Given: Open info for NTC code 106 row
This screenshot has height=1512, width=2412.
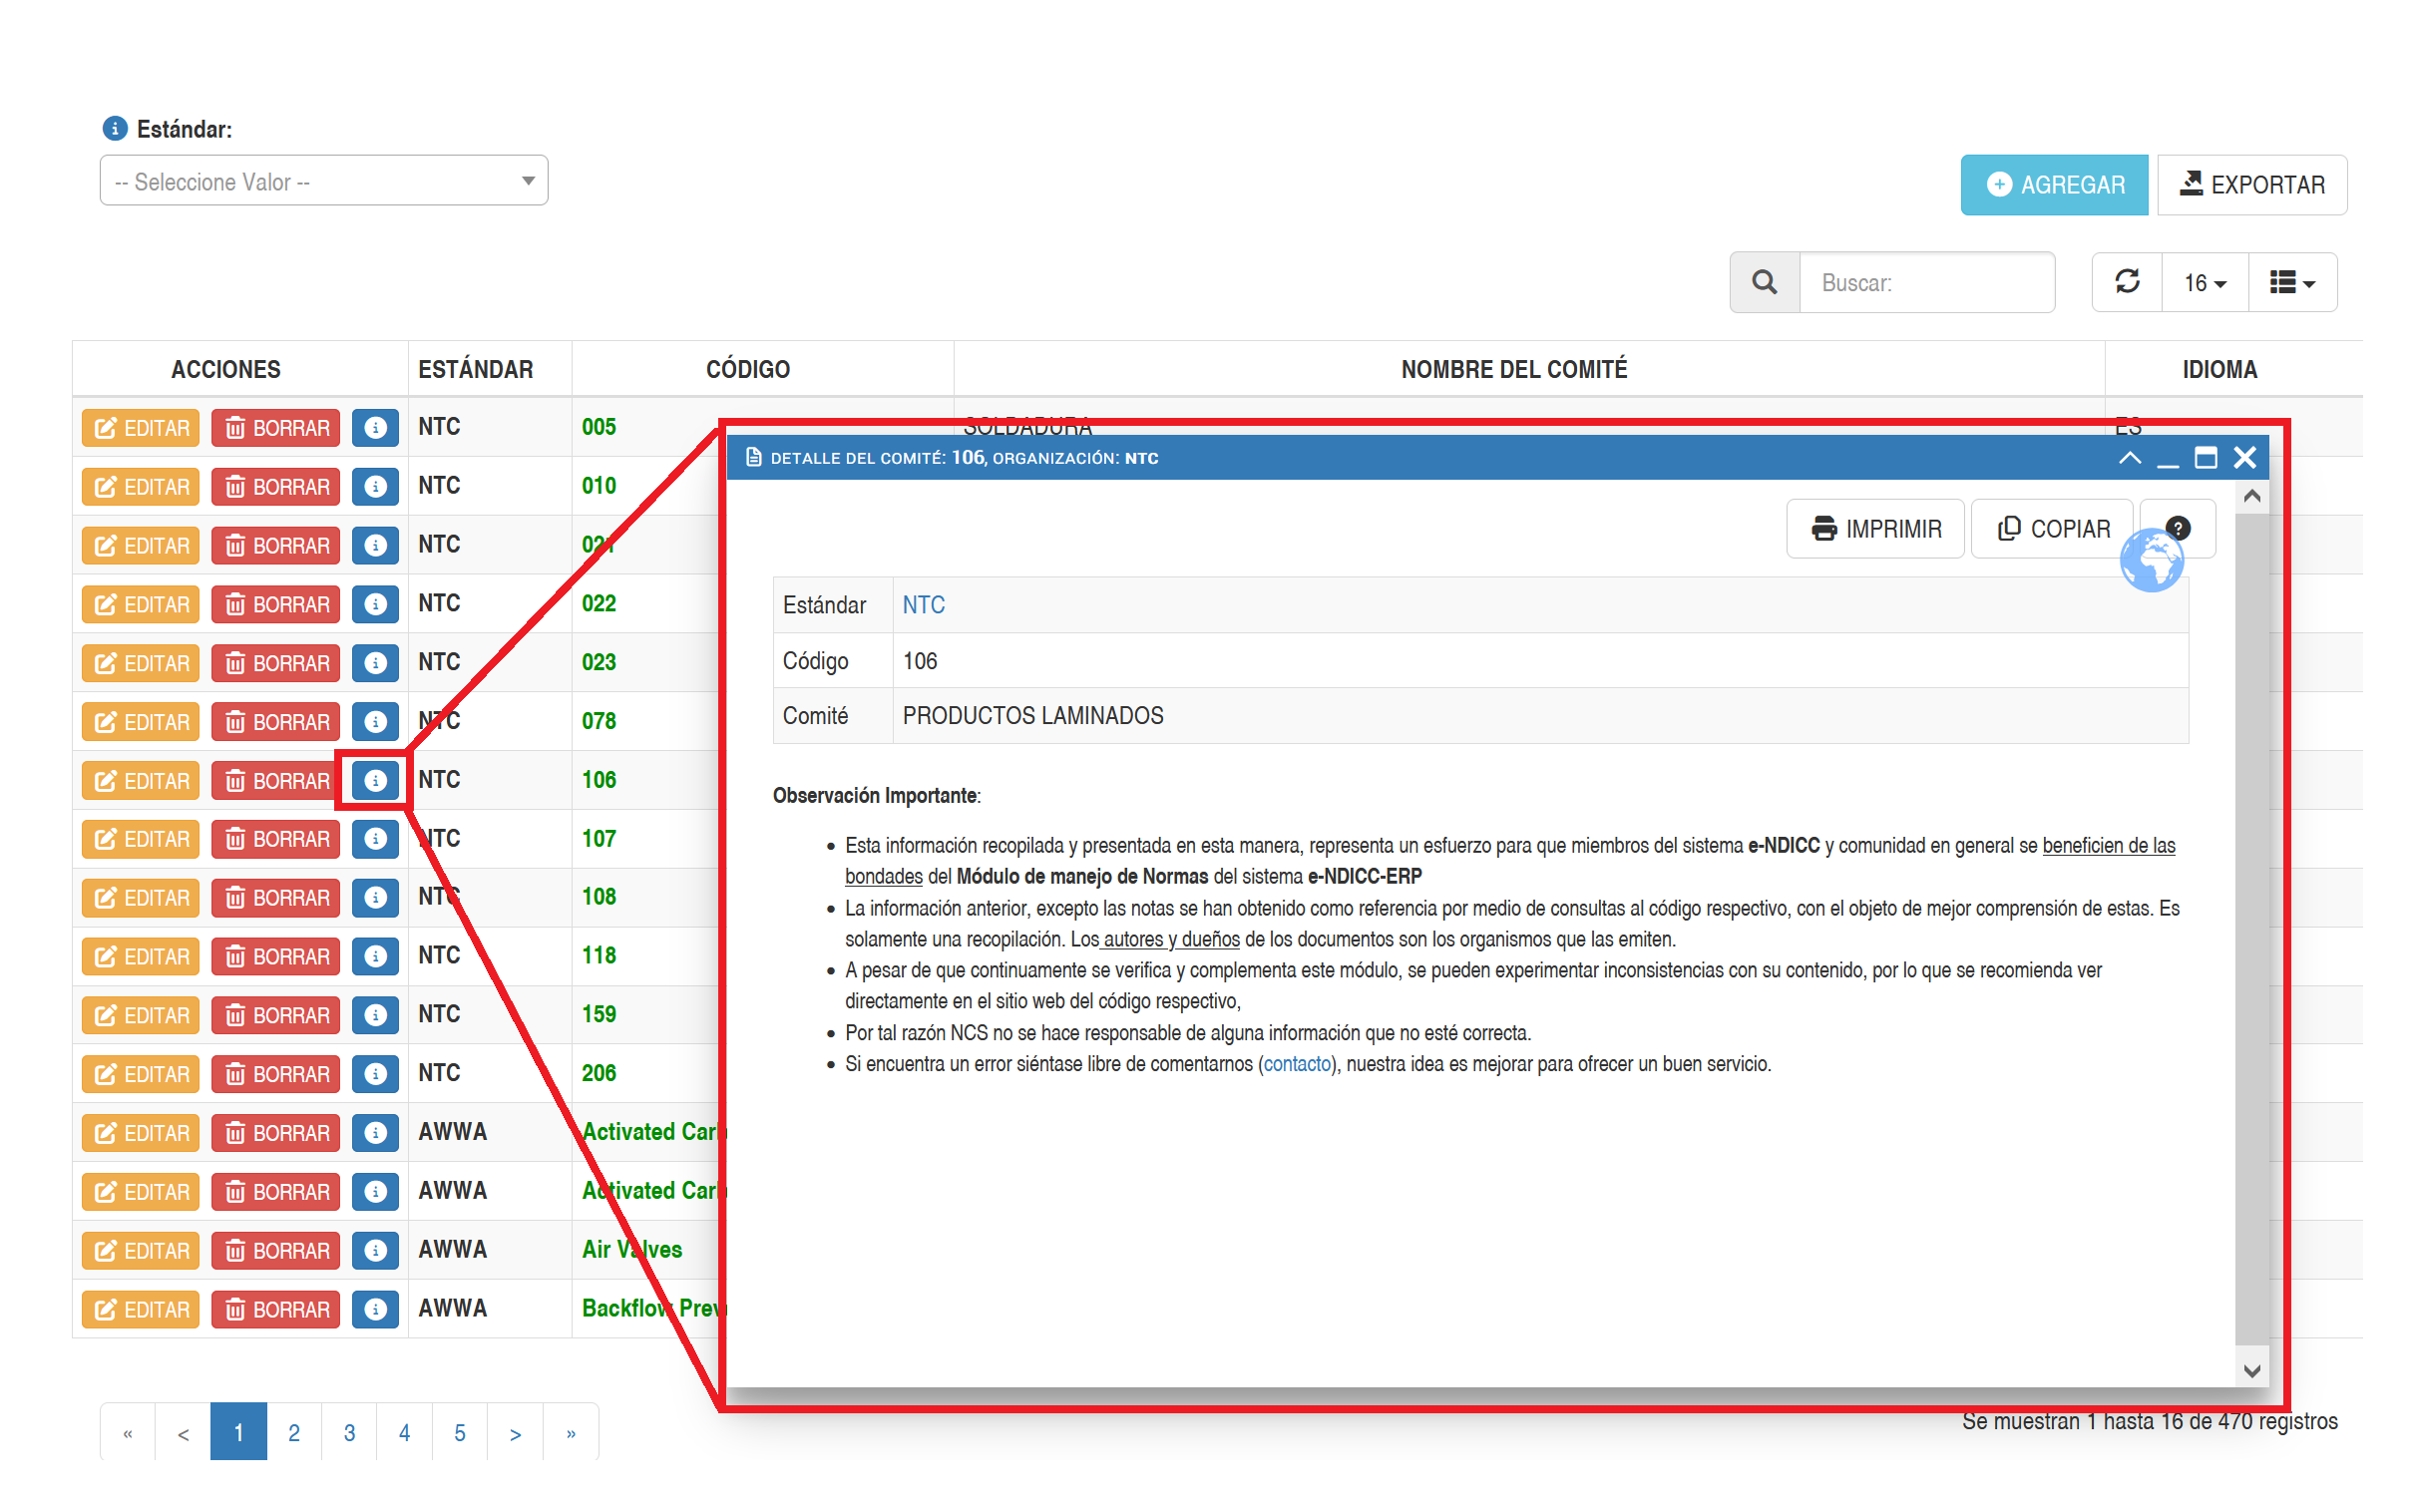Looking at the screenshot, I should [x=375, y=780].
